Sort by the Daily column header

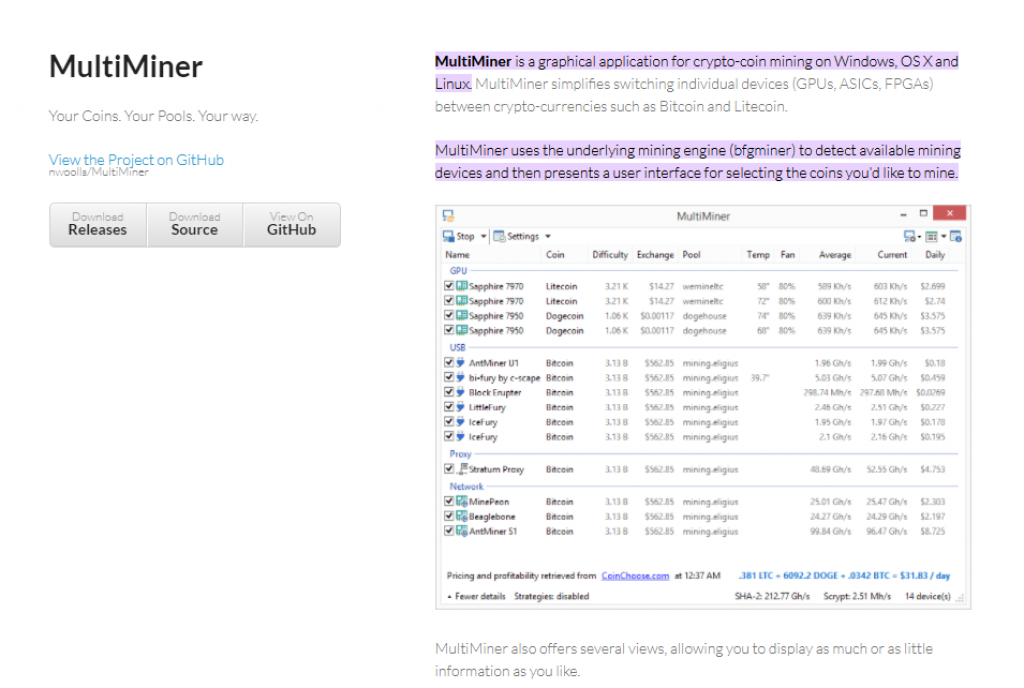coord(935,255)
